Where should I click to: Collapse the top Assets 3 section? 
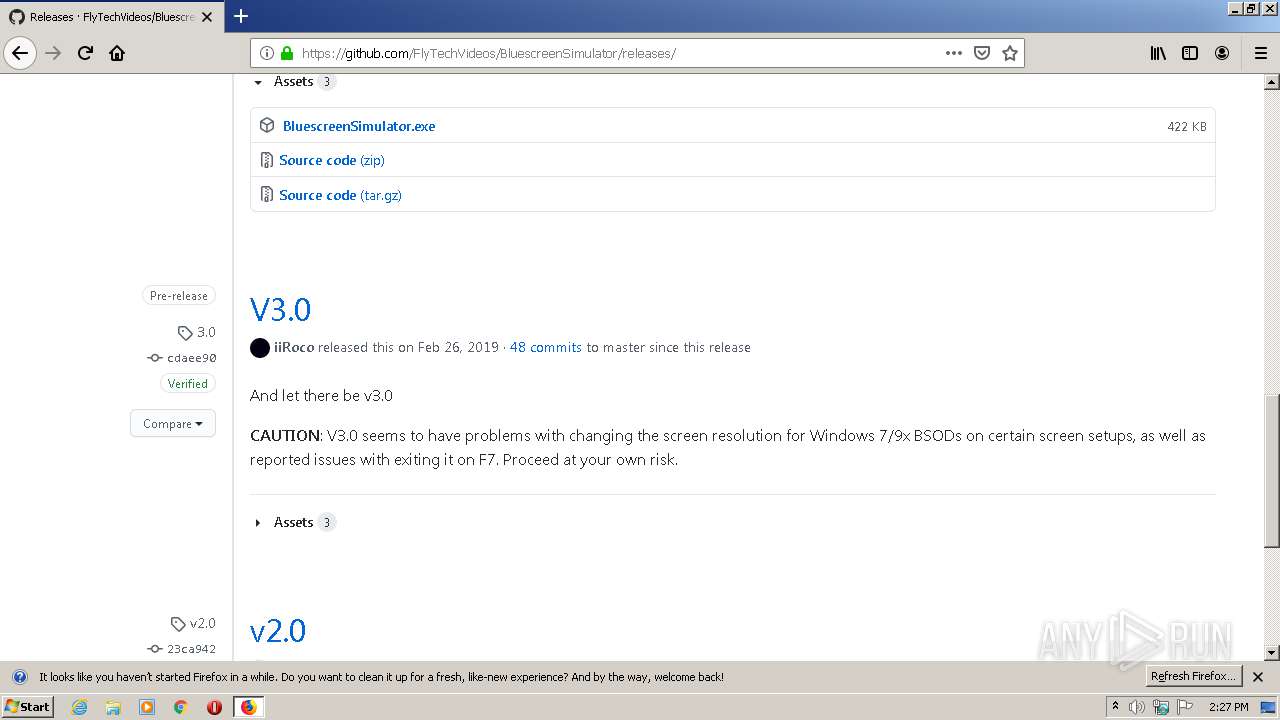(294, 81)
